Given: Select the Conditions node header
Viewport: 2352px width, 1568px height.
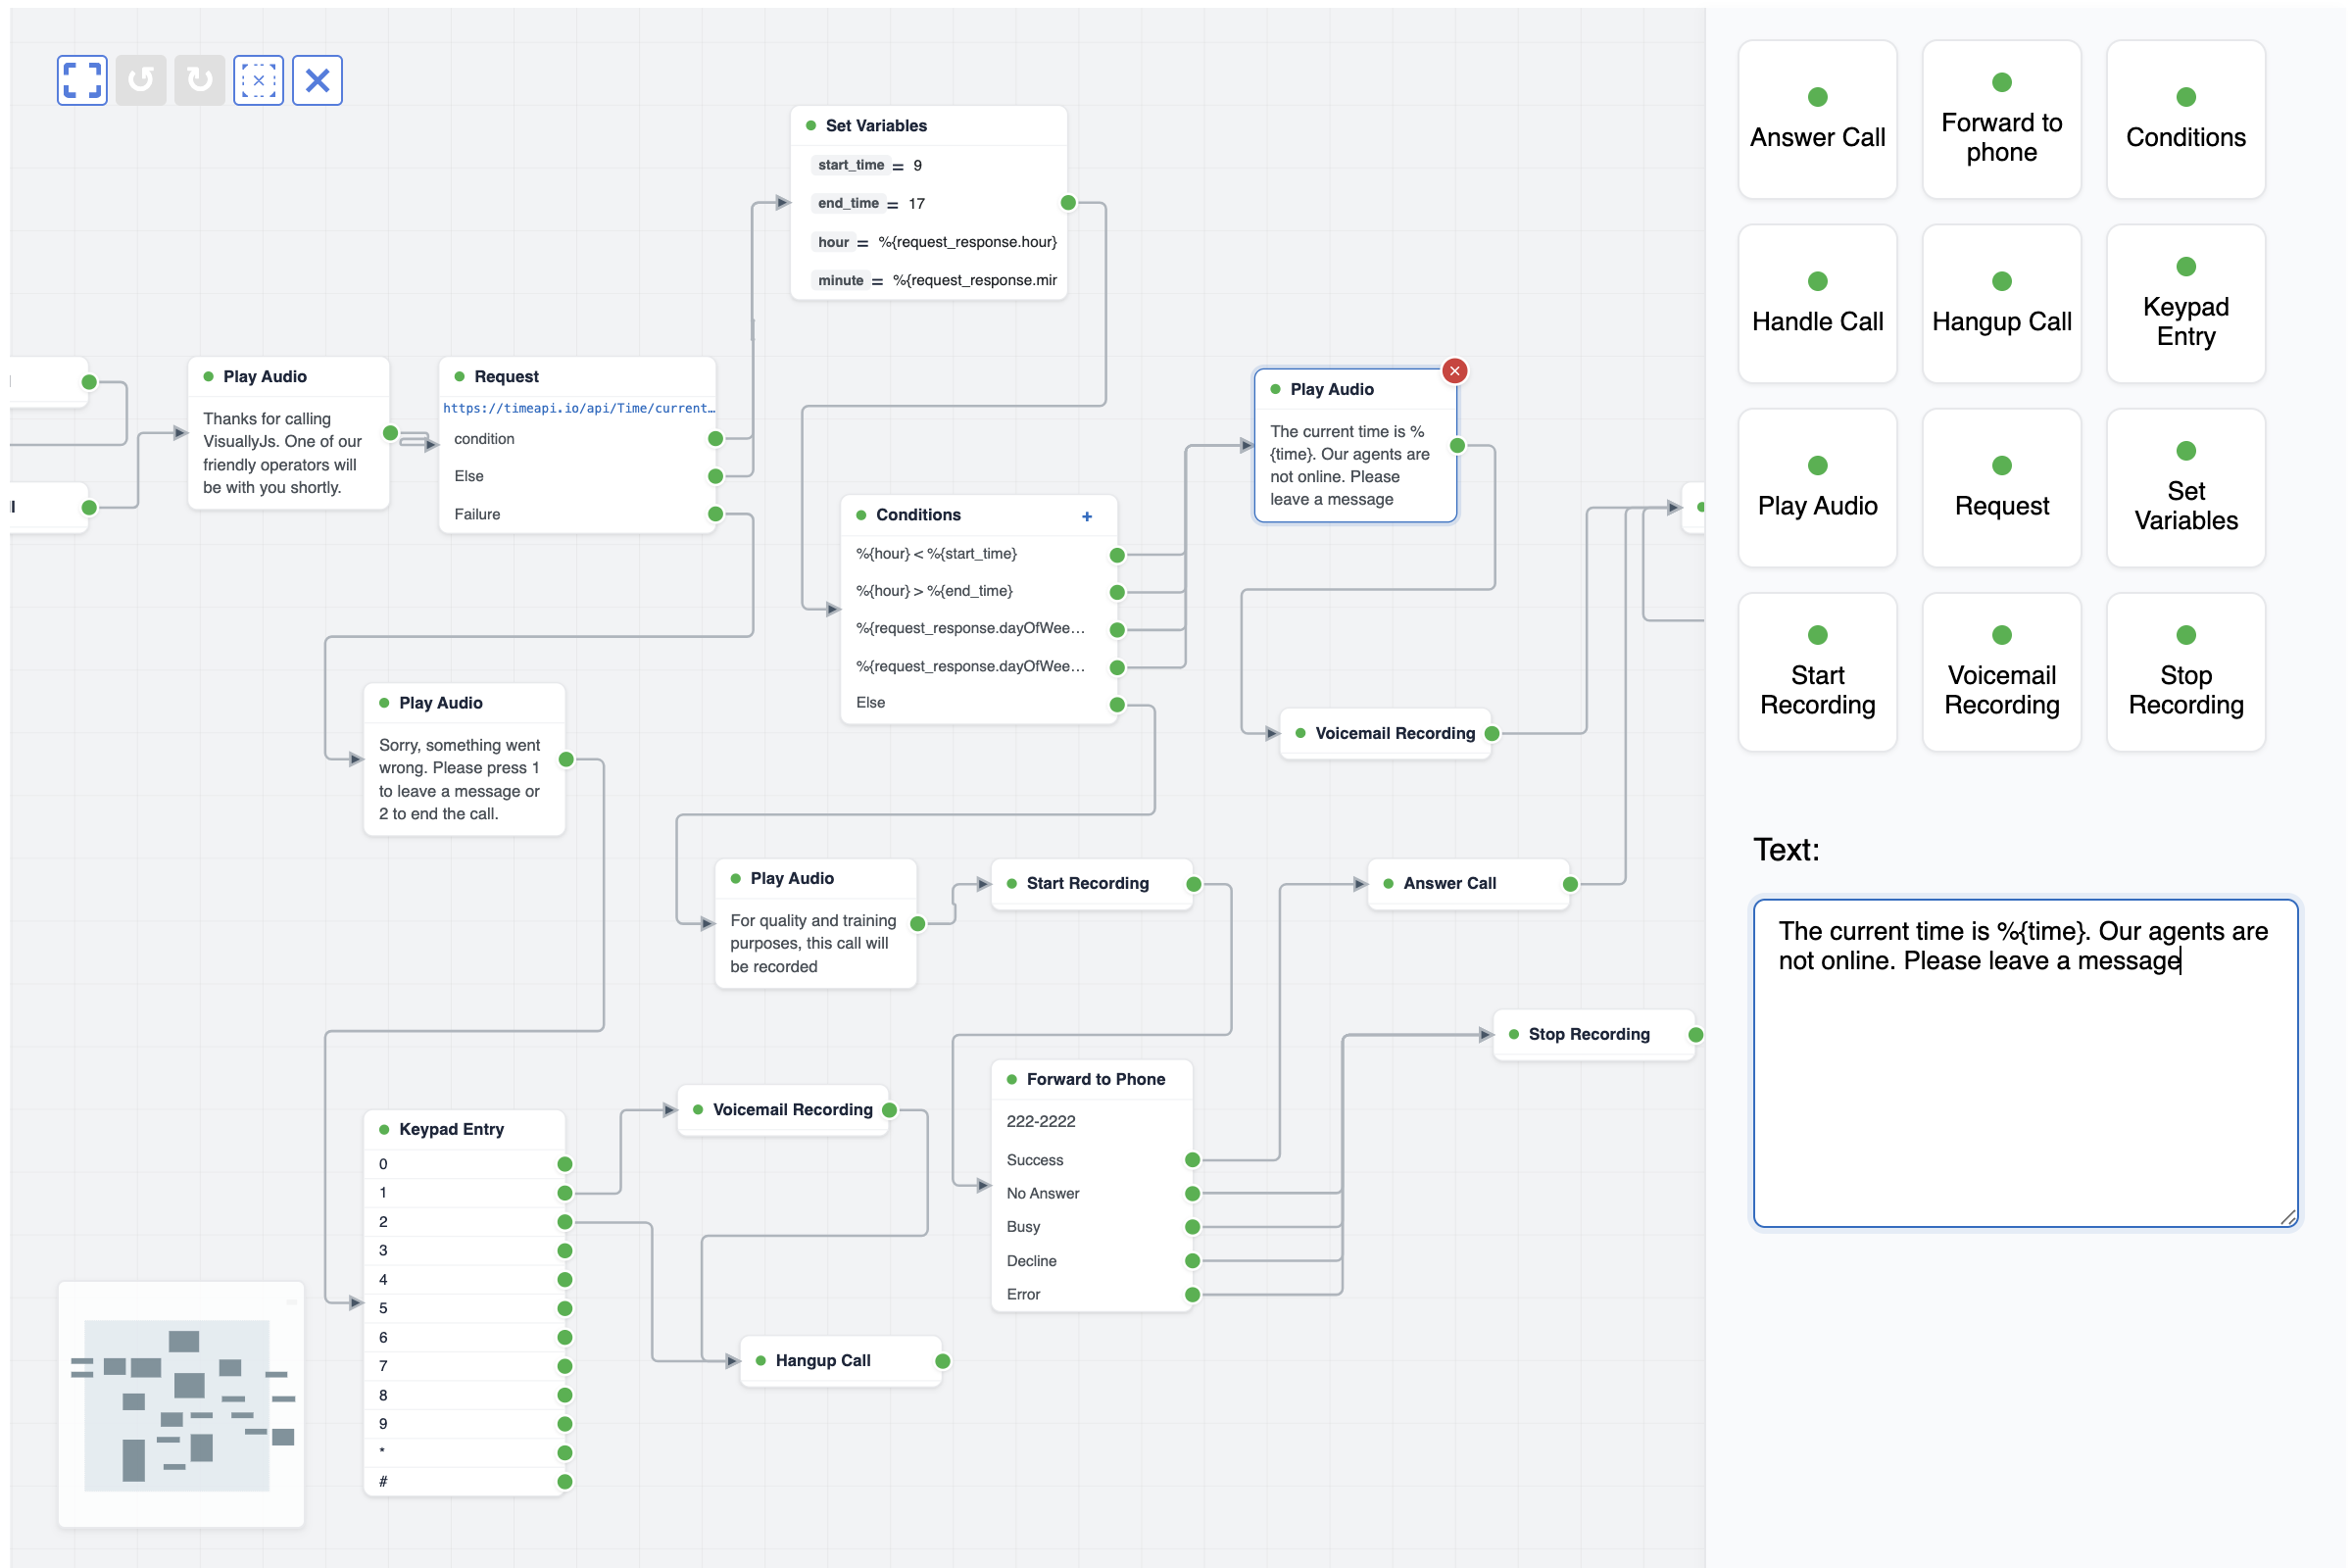Looking at the screenshot, I should [980, 516].
